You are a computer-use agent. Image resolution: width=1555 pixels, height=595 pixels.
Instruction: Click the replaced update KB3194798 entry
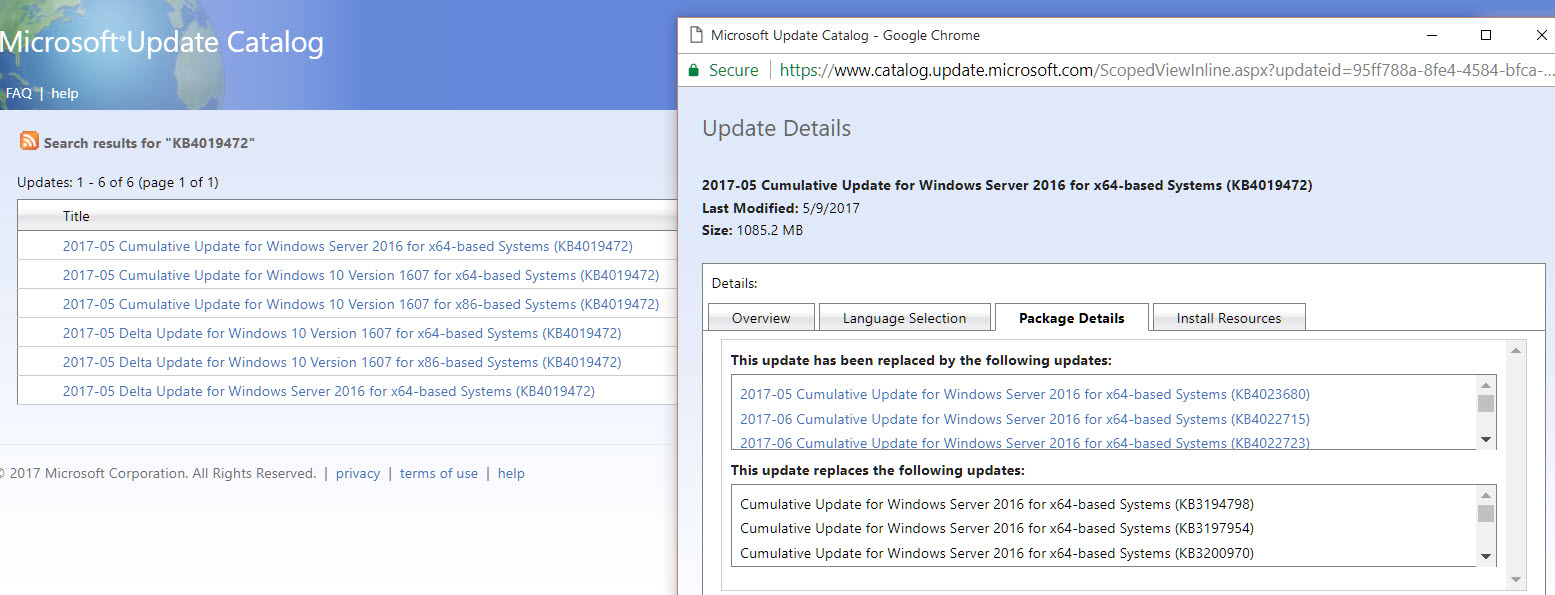coord(997,504)
